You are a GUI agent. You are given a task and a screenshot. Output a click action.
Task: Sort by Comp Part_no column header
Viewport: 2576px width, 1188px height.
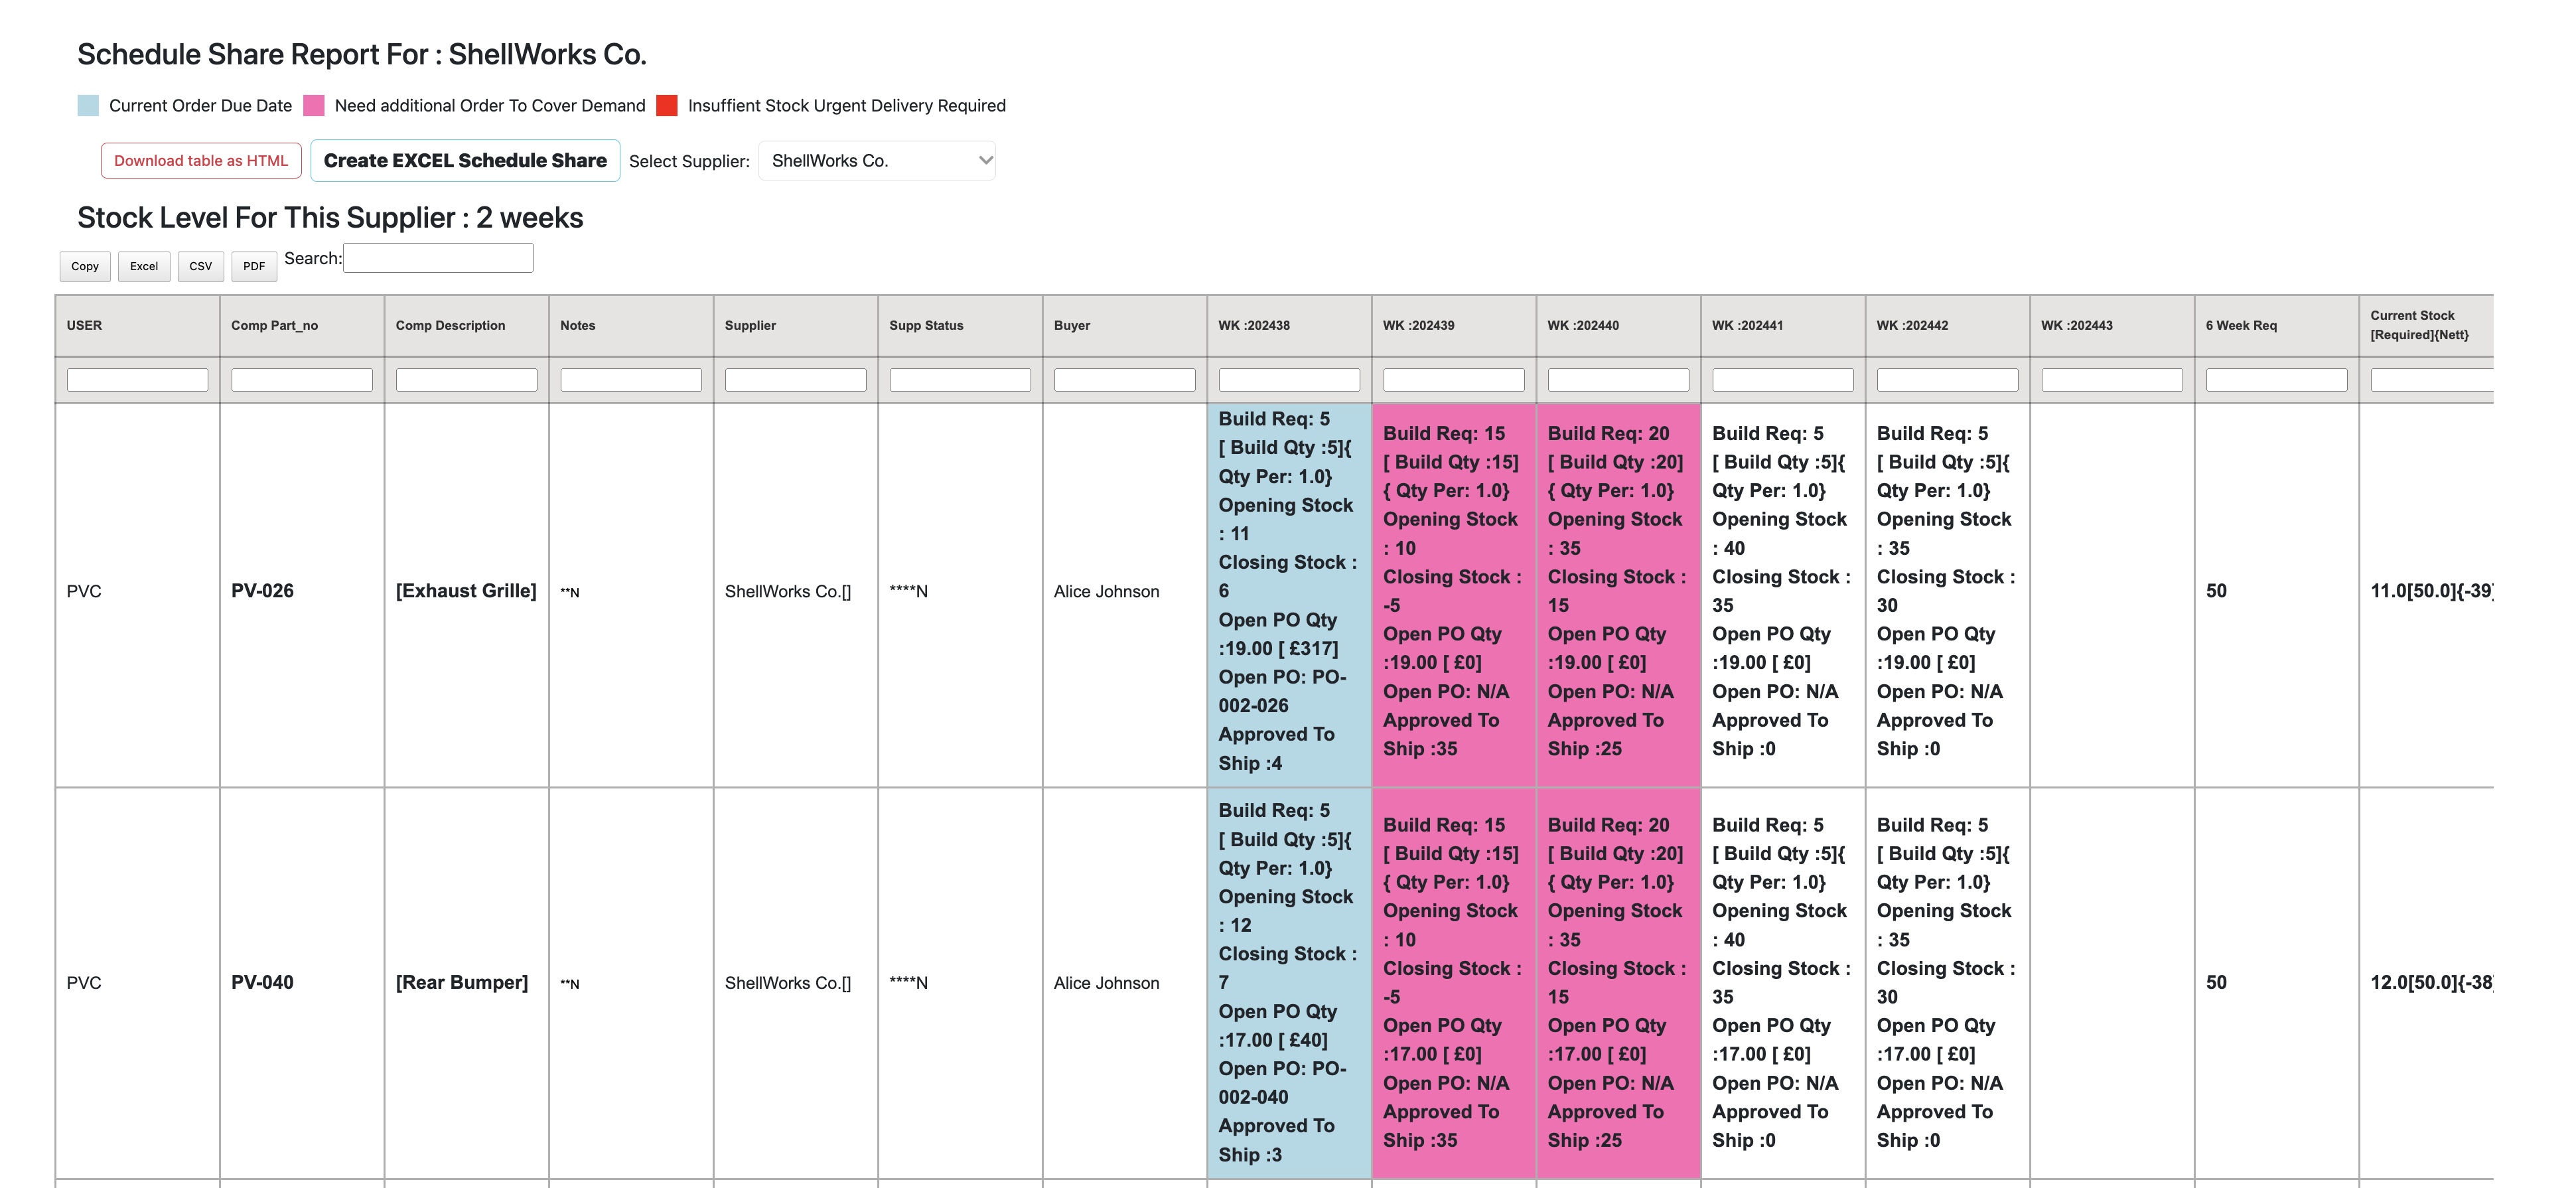(x=275, y=326)
